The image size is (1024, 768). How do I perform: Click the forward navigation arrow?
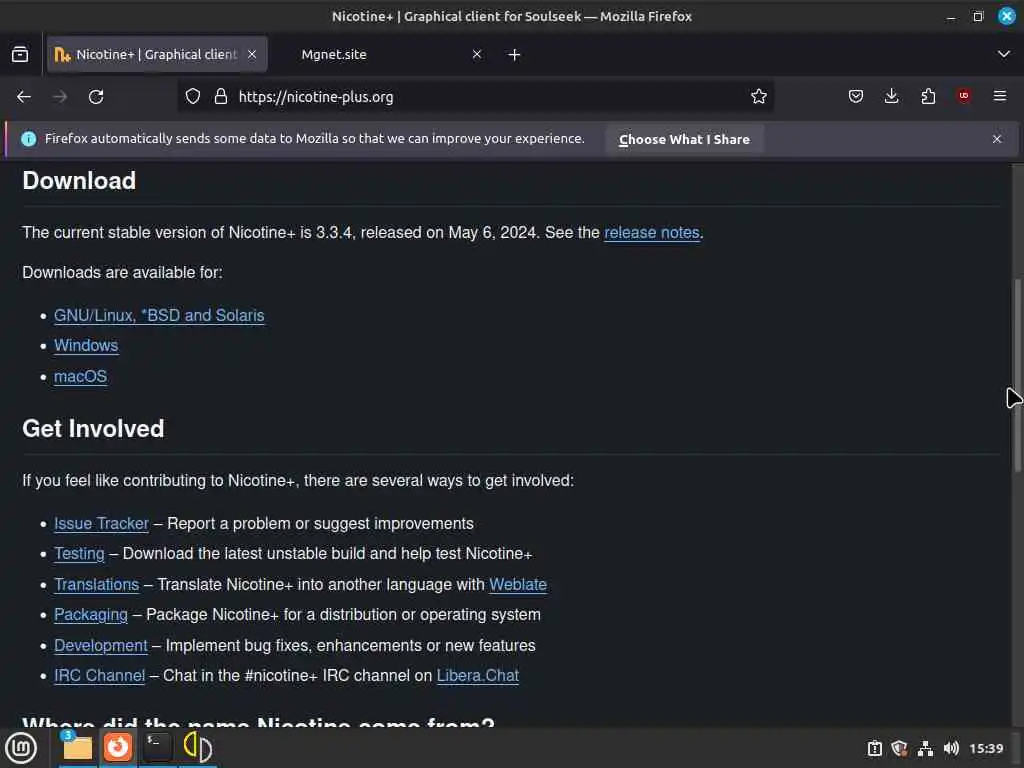pos(60,97)
